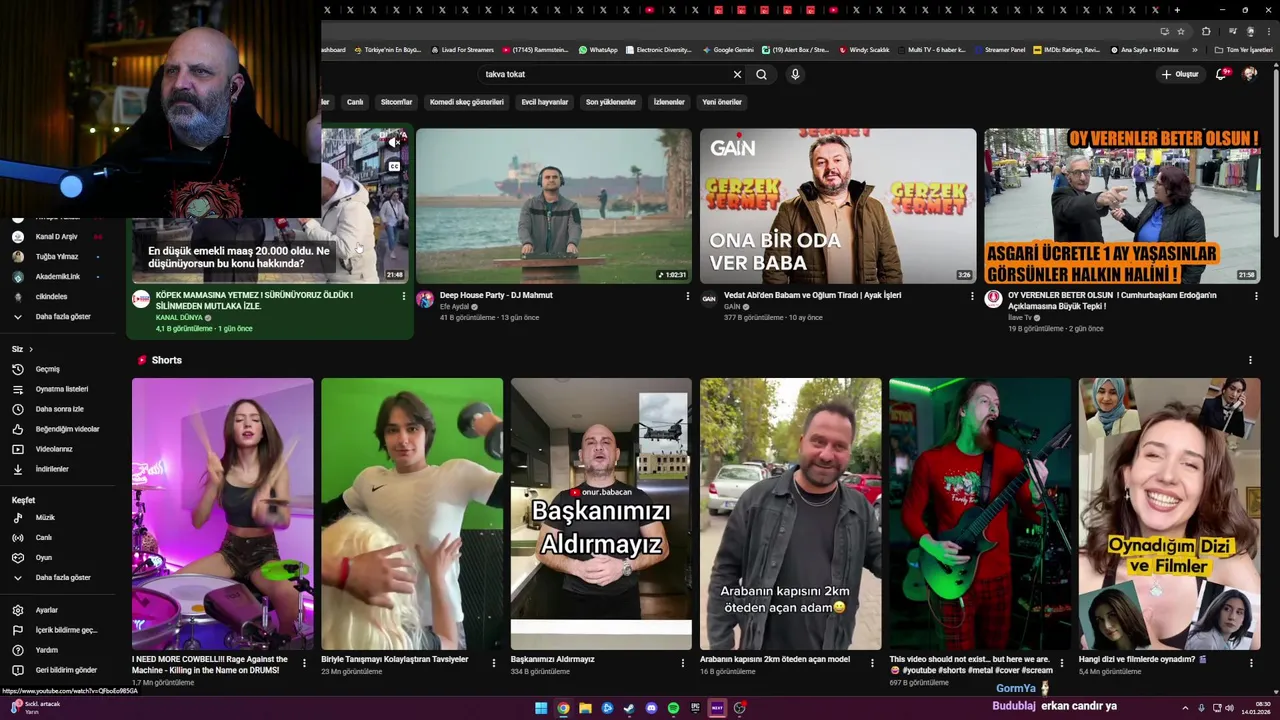Viewport: 1280px width, 720px height.
Task: Open the KANAL DÜNYA channel link
Action: point(180,317)
